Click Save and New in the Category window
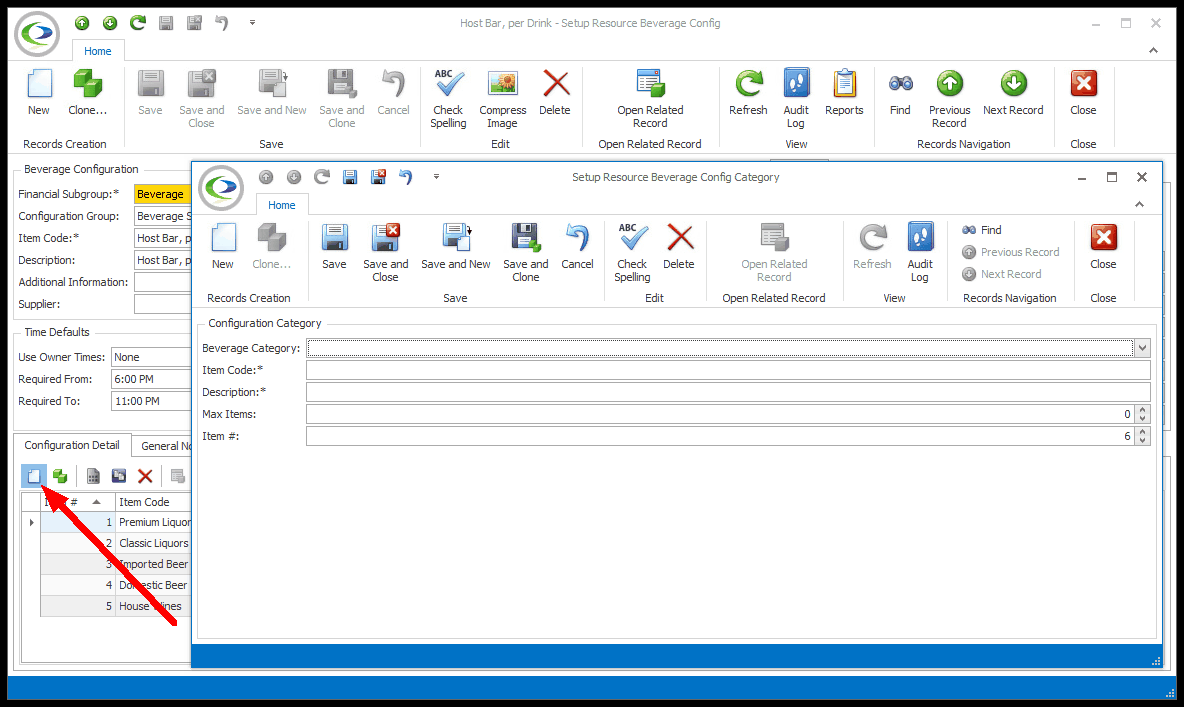 pyautogui.click(x=455, y=246)
